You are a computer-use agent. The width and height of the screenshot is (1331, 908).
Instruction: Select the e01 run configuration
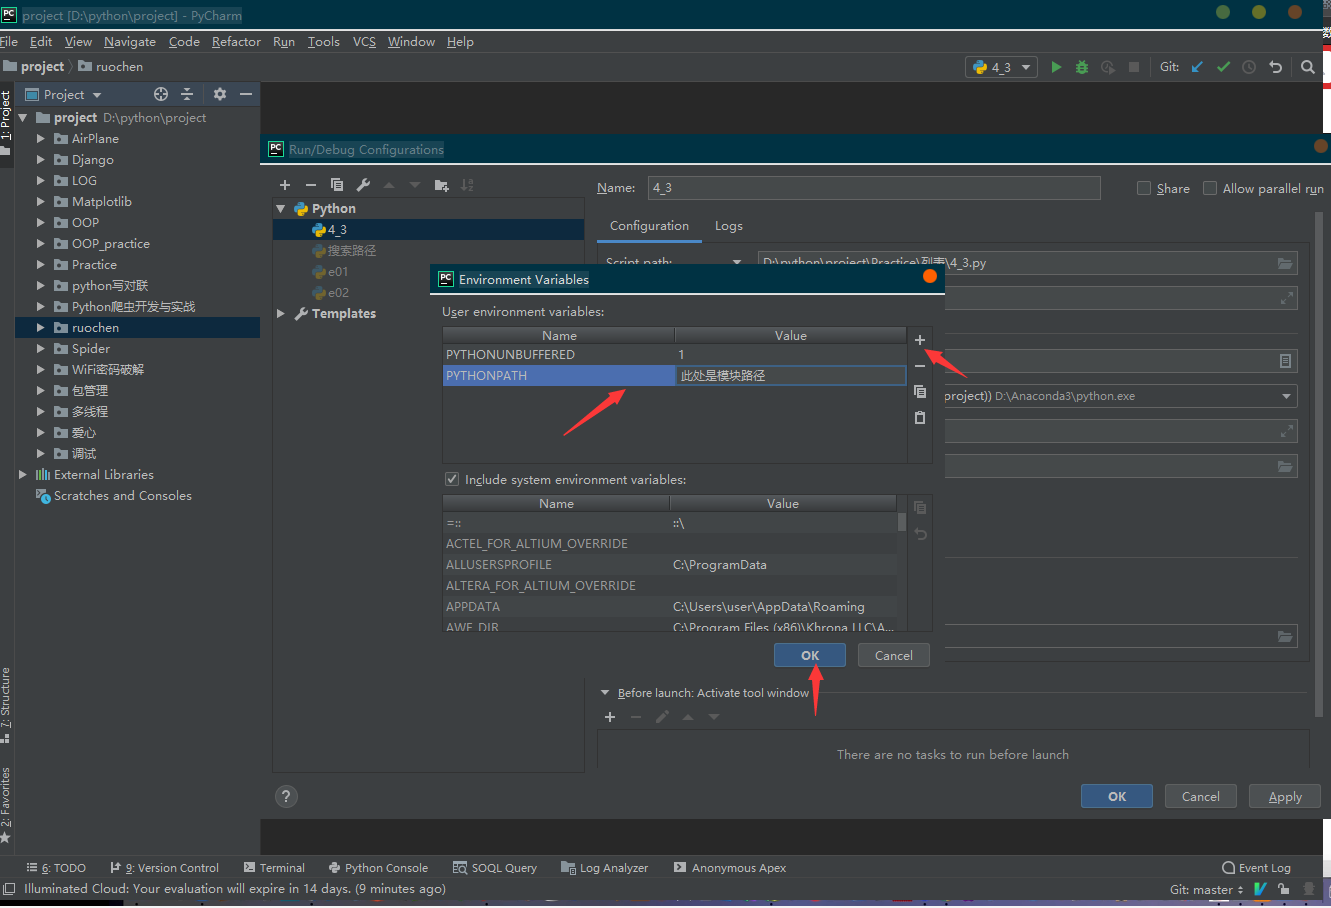pyautogui.click(x=428, y=272)
